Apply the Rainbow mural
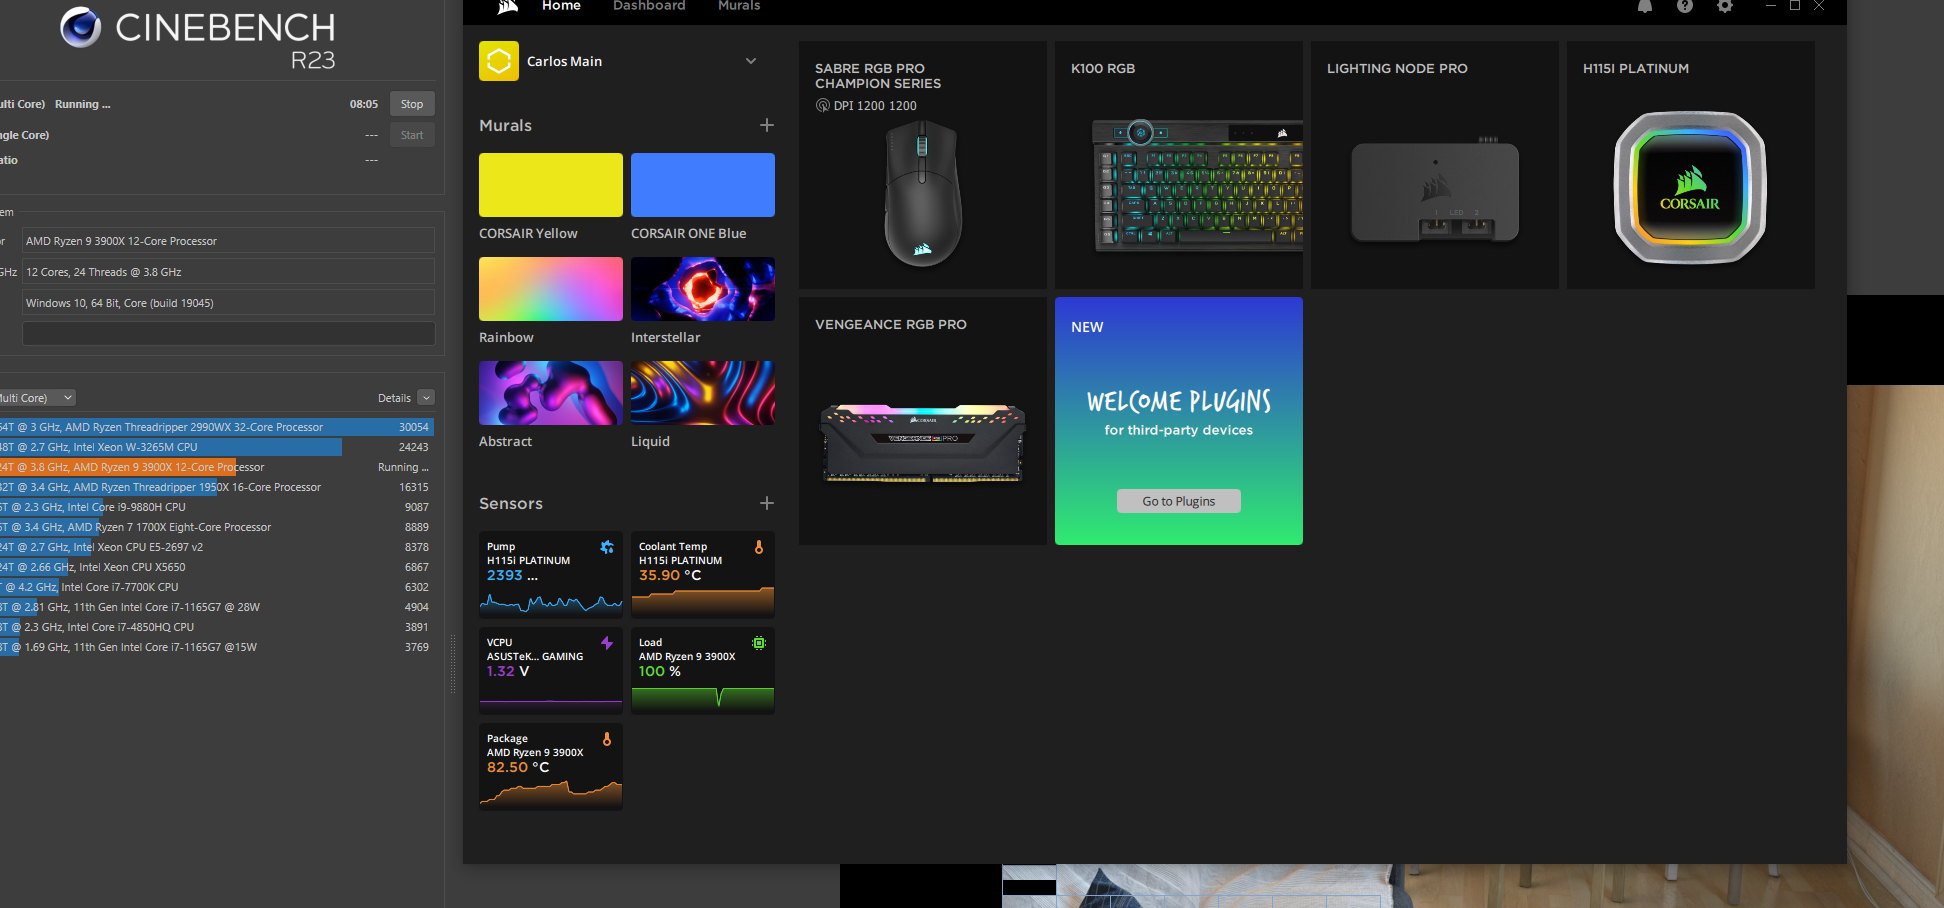Viewport: 1944px width, 908px height. click(551, 289)
